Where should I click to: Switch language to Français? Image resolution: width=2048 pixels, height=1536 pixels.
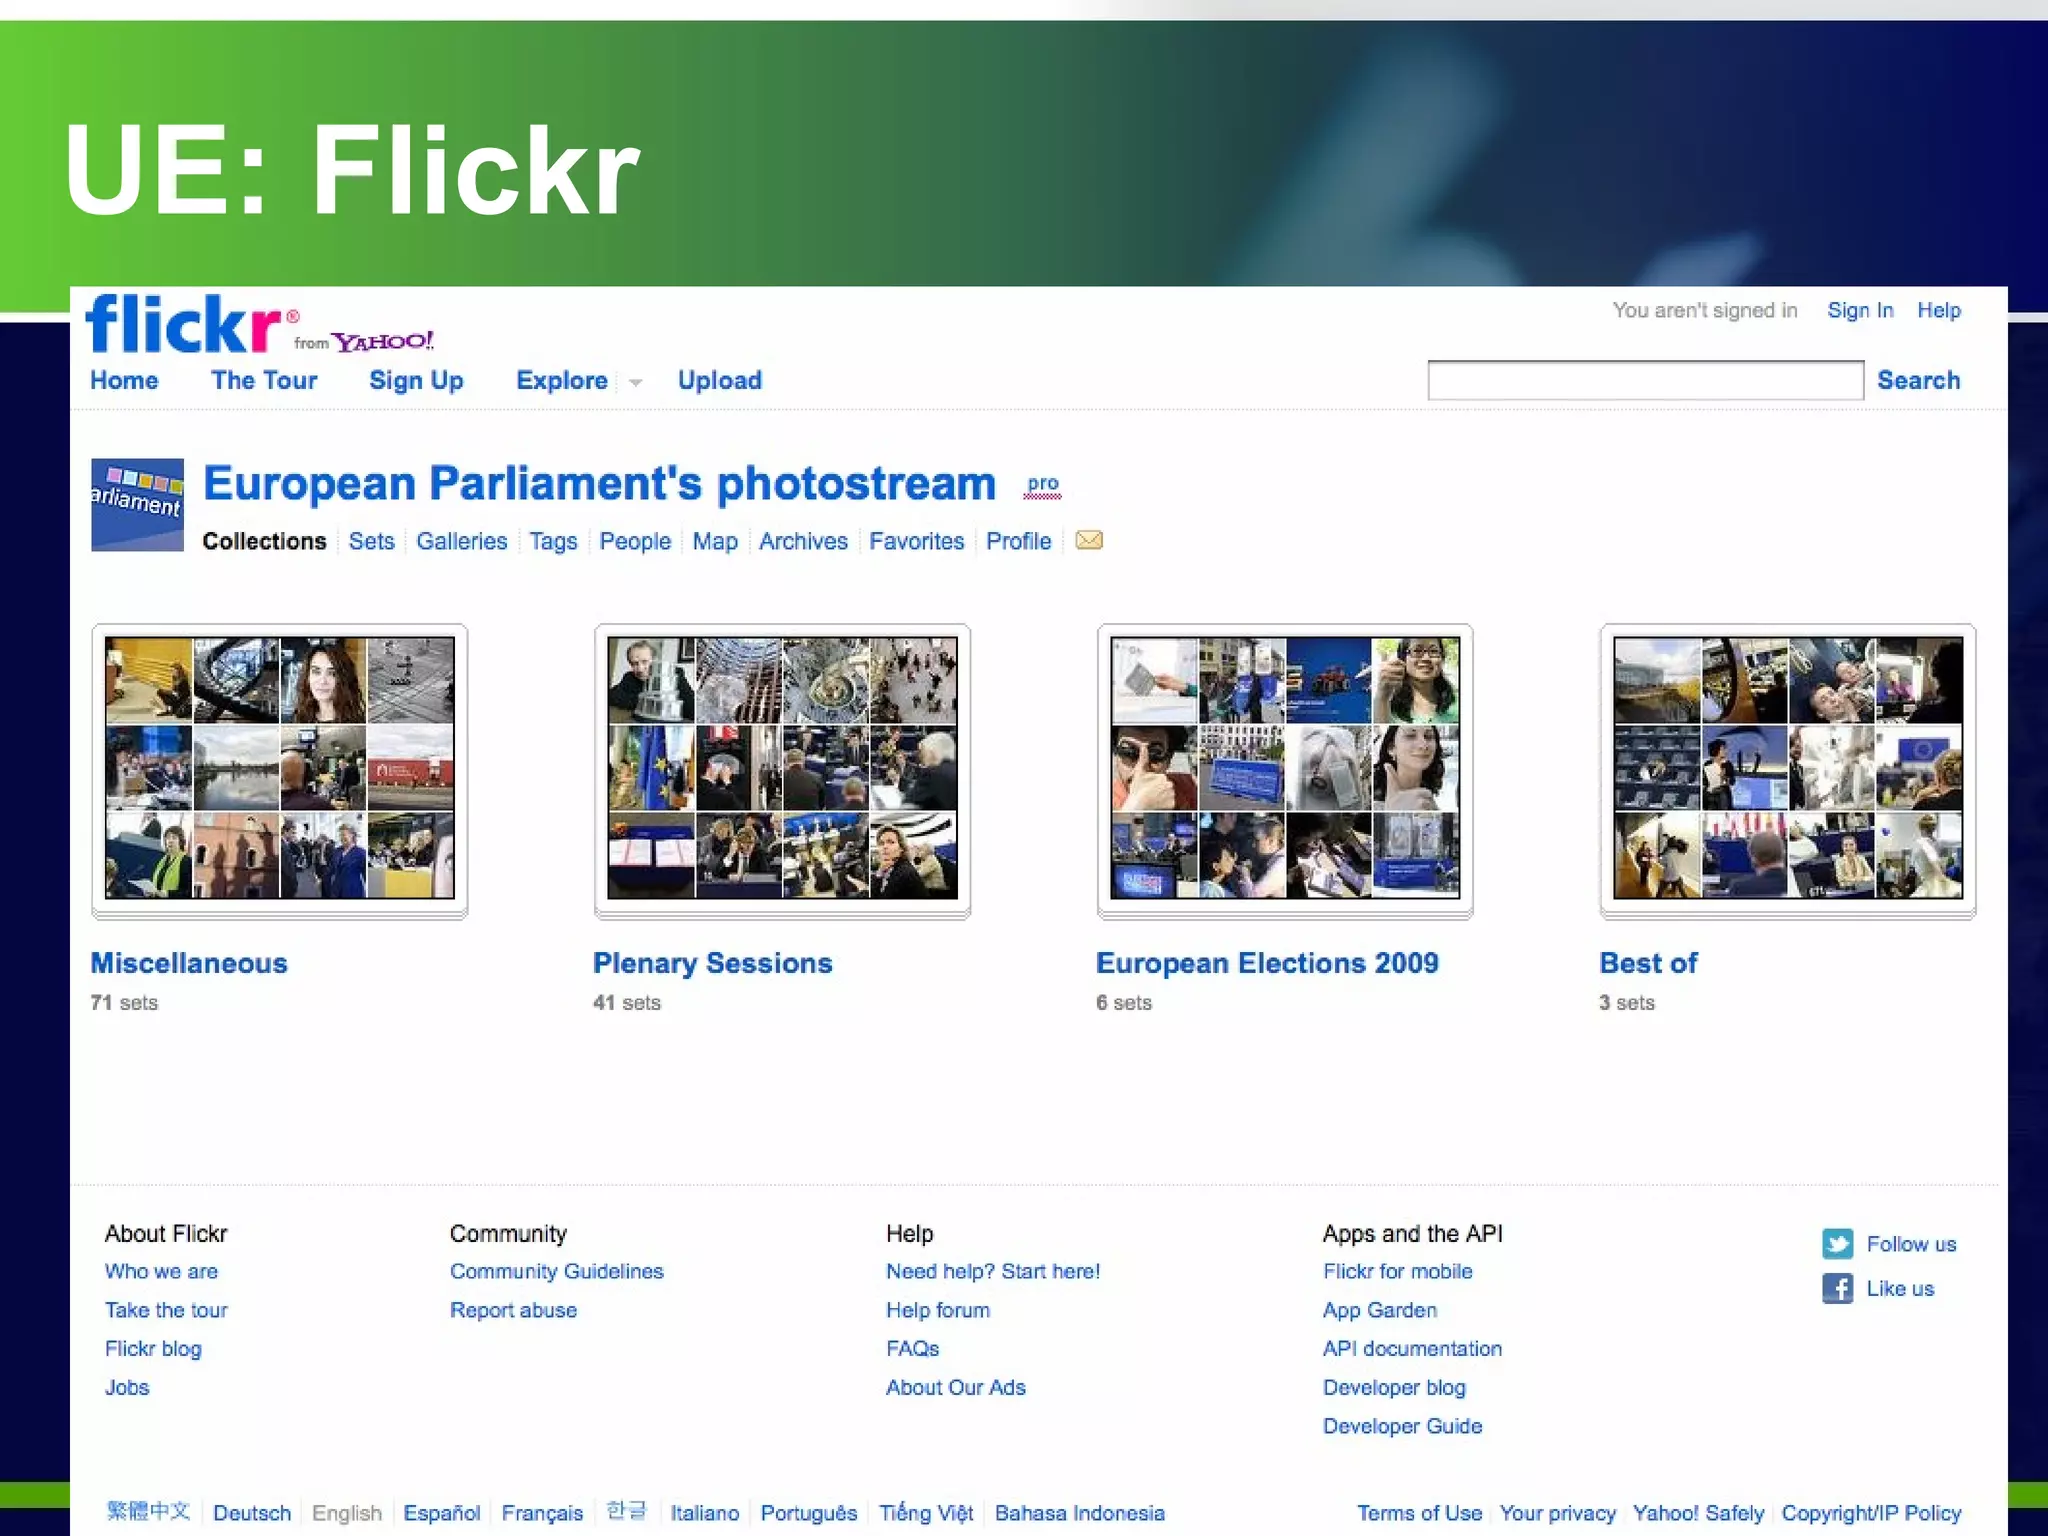[542, 1513]
